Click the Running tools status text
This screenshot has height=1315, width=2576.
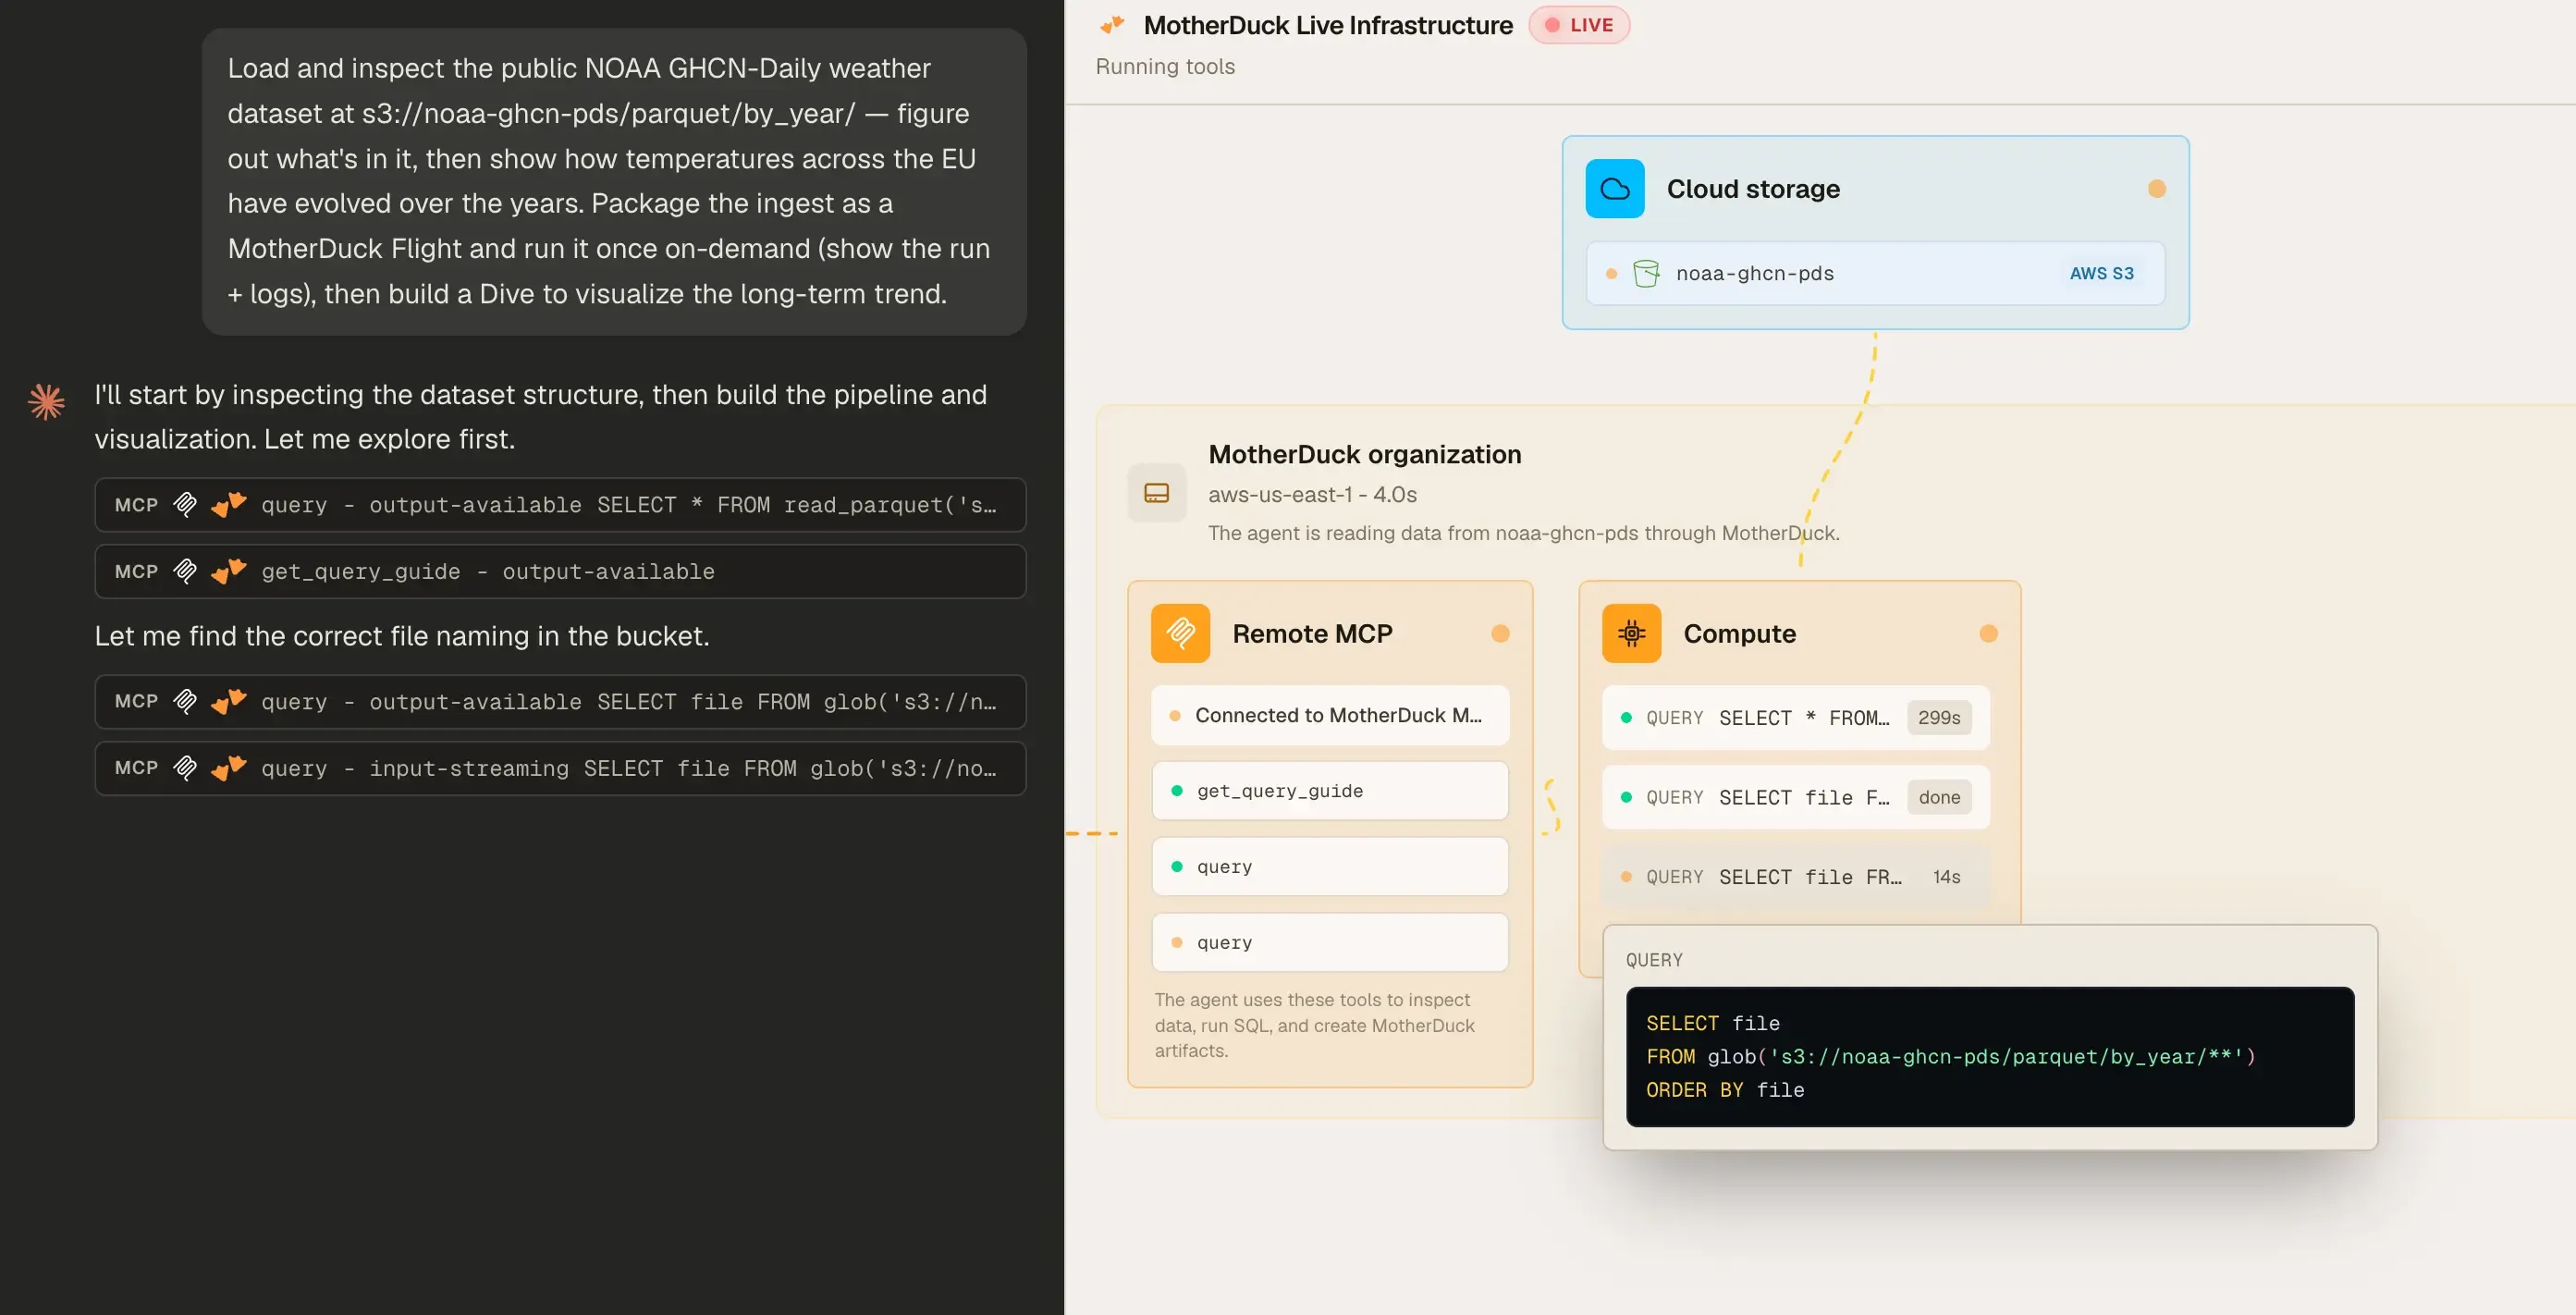click(1165, 66)
